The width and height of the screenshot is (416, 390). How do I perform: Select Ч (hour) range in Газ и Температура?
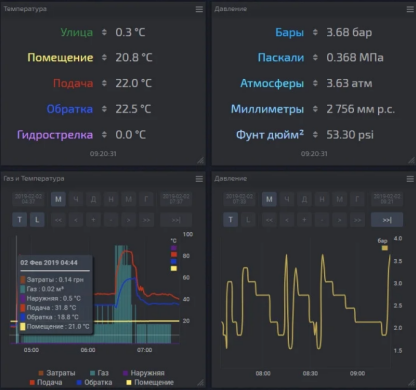coord(76,199)
